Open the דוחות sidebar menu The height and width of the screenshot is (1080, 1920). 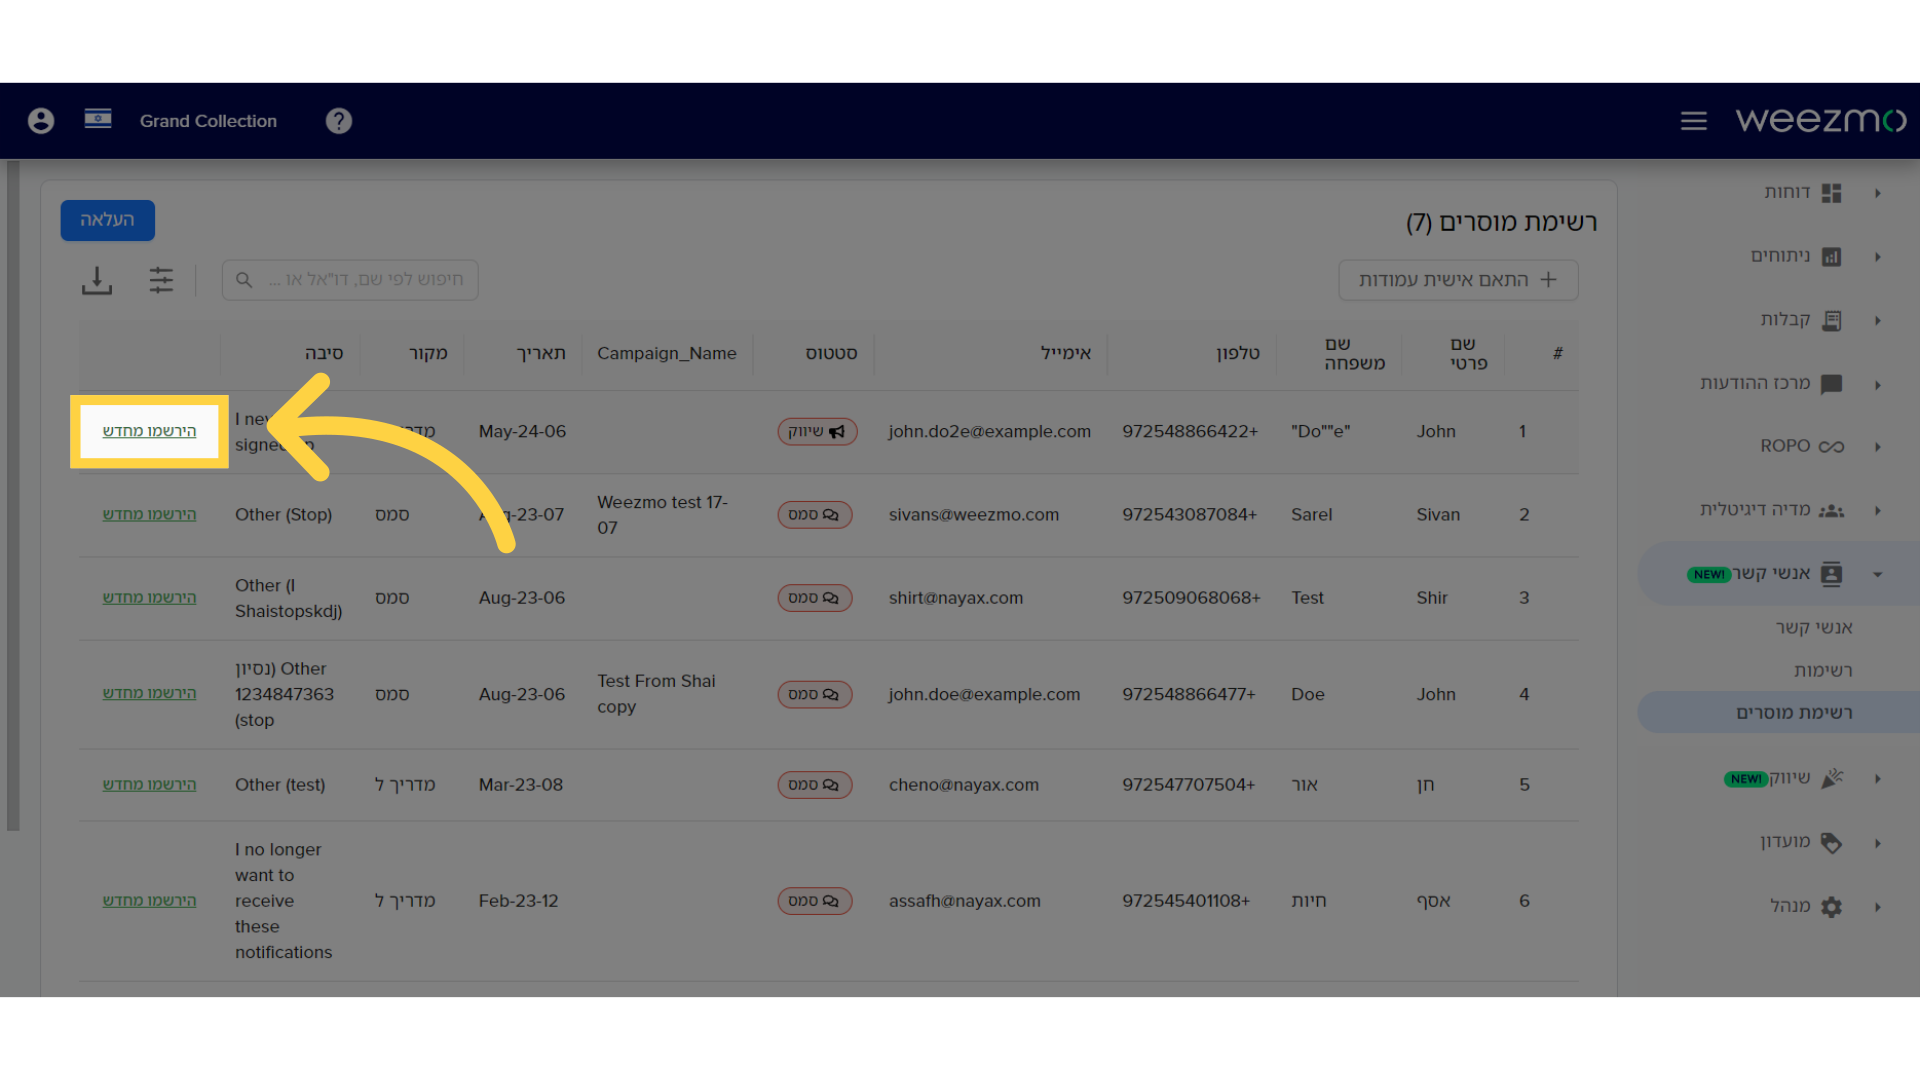1787,192
